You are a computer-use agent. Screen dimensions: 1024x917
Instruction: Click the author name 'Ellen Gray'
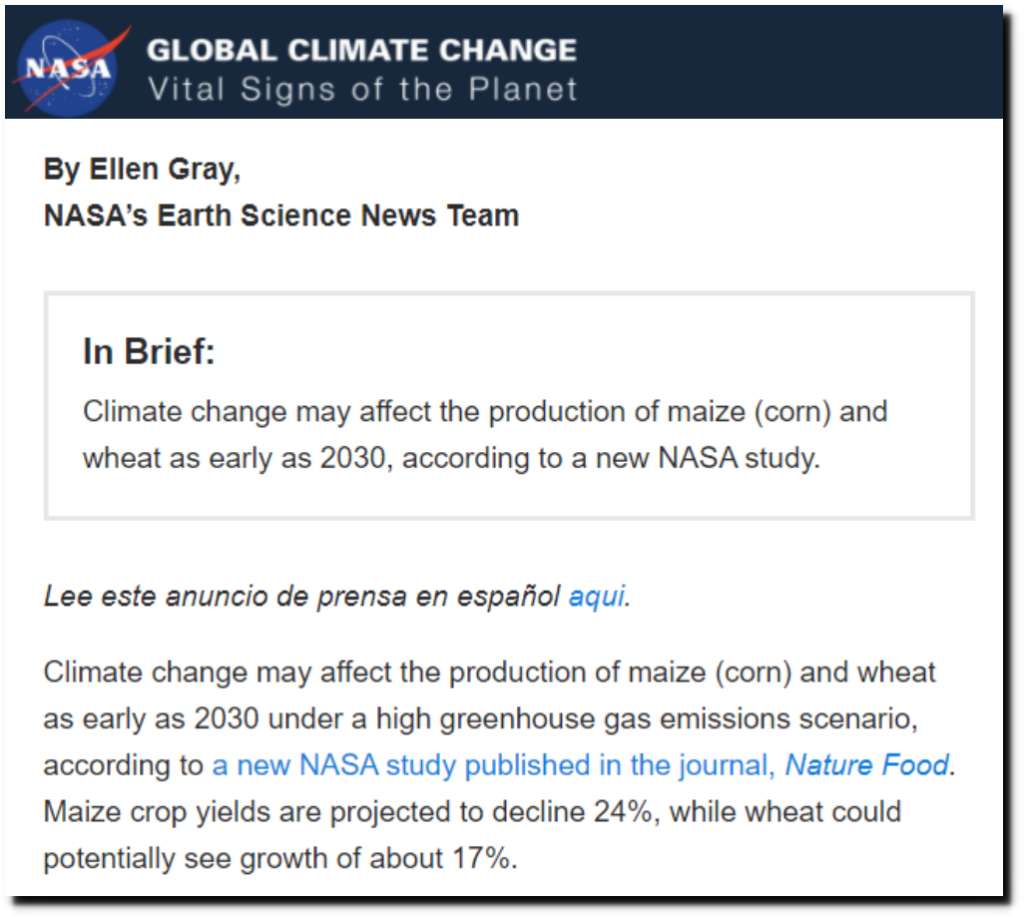160,169
